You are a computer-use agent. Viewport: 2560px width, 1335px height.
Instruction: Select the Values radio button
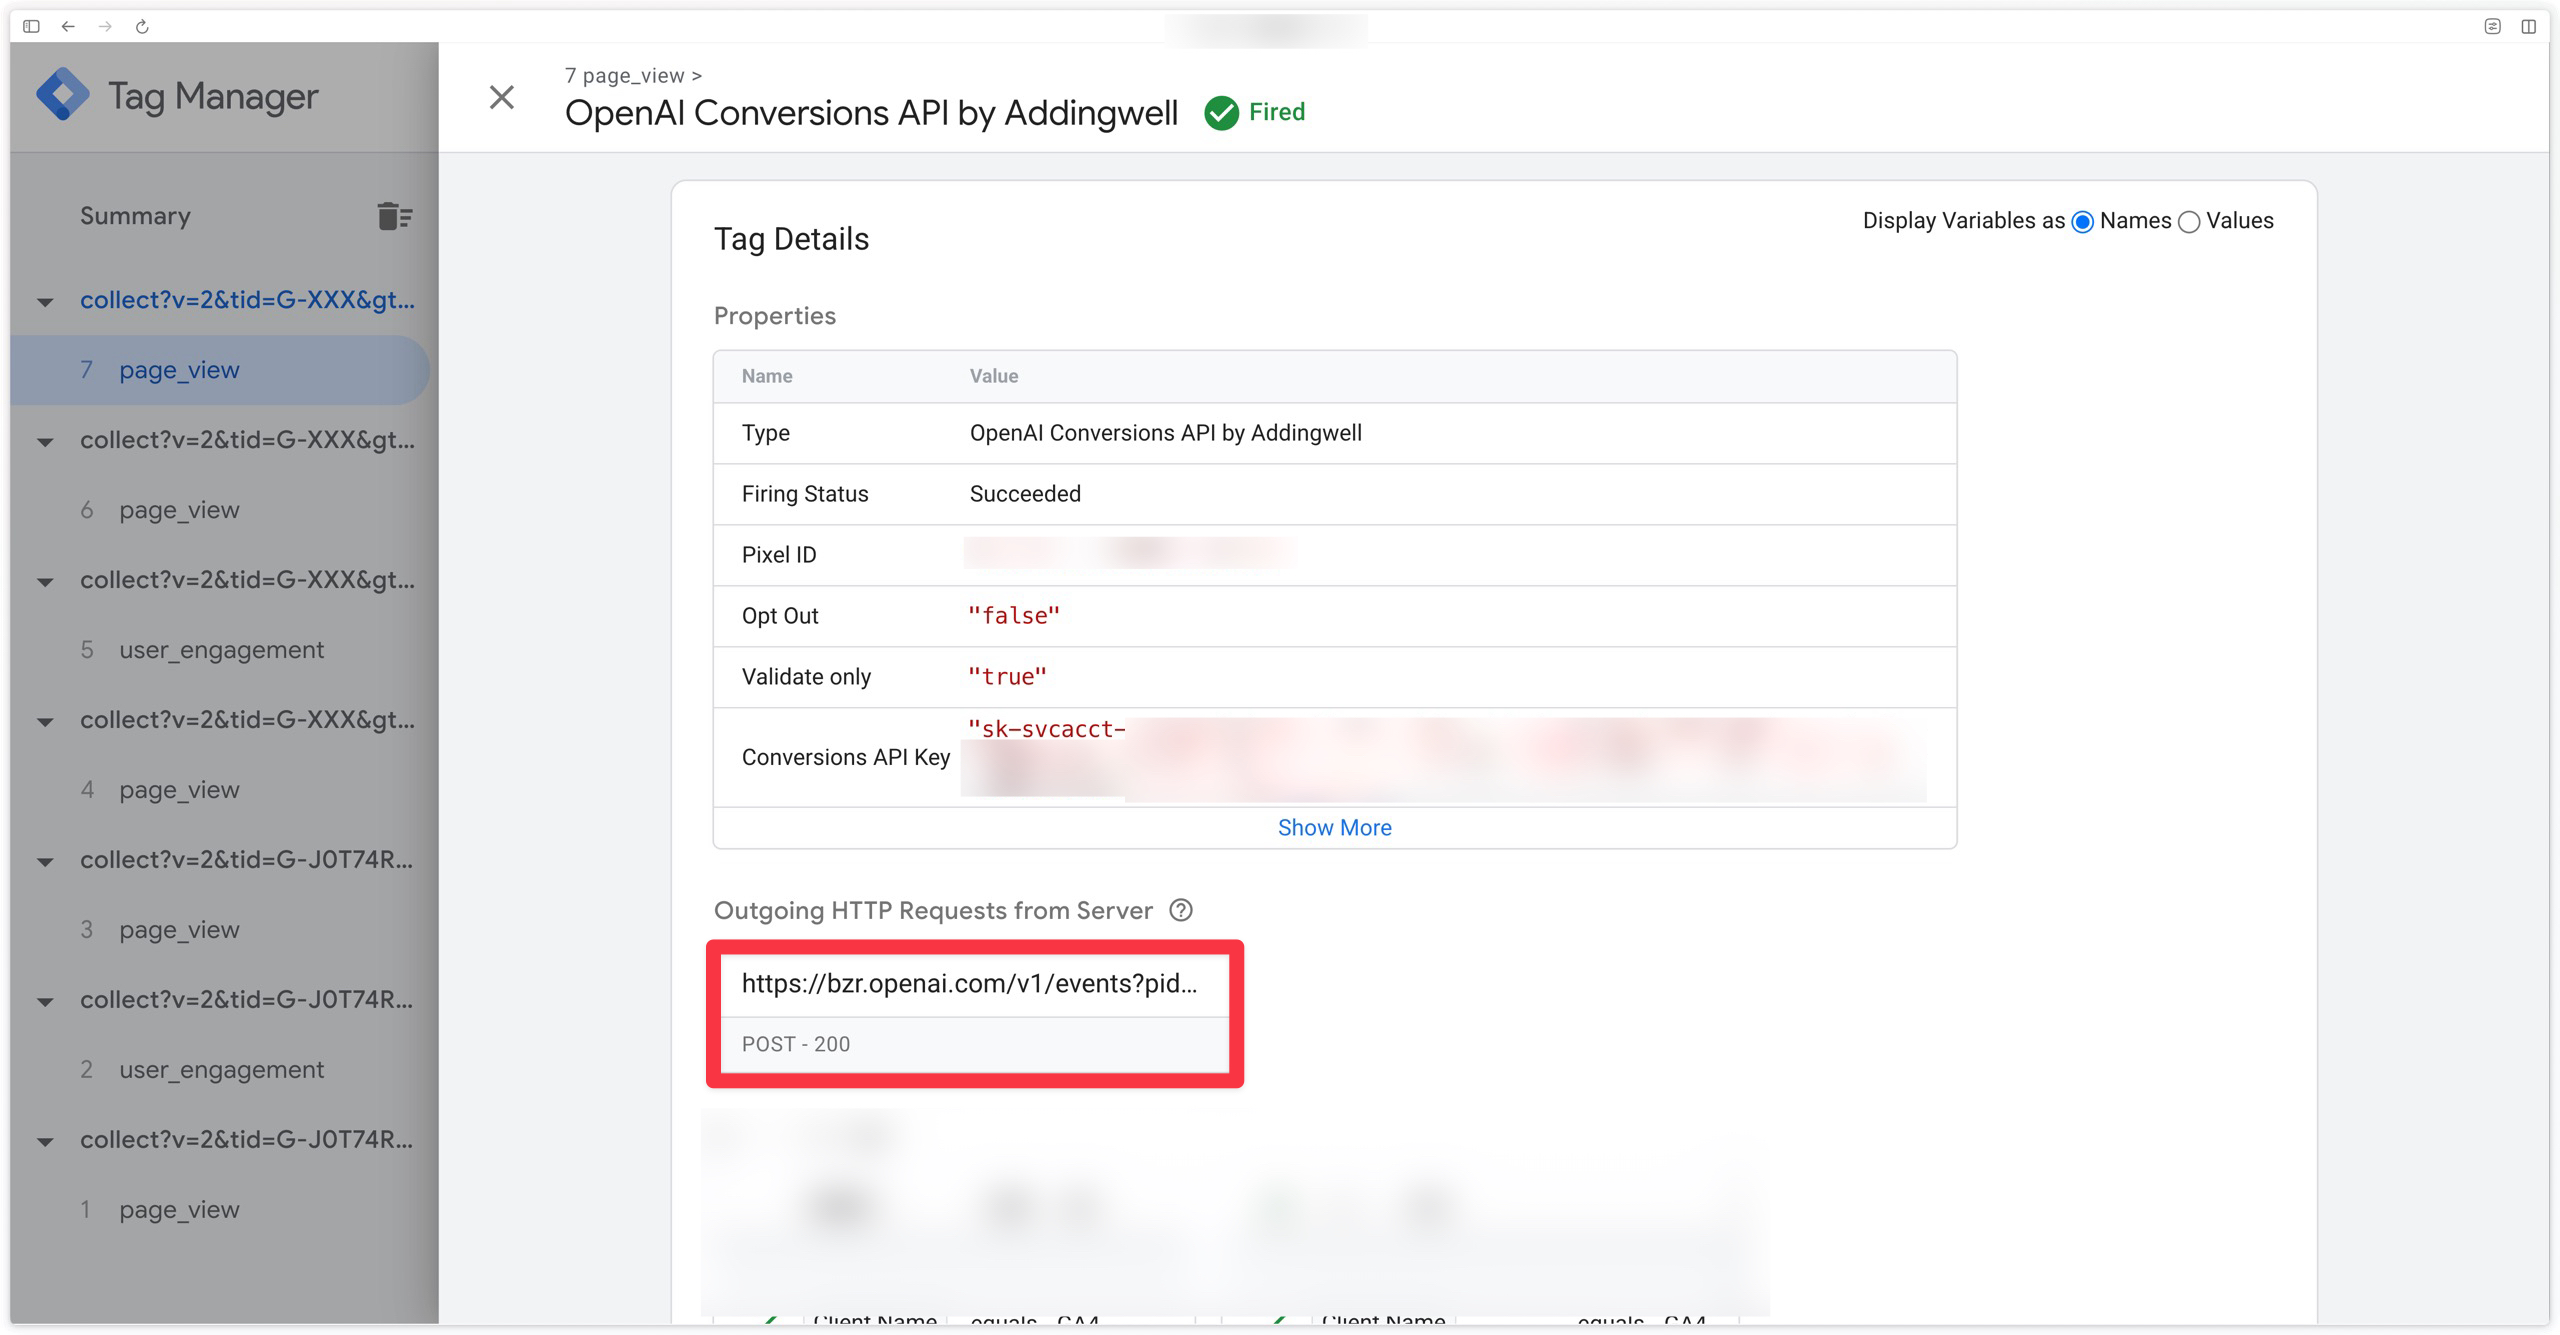[2189, 222]
